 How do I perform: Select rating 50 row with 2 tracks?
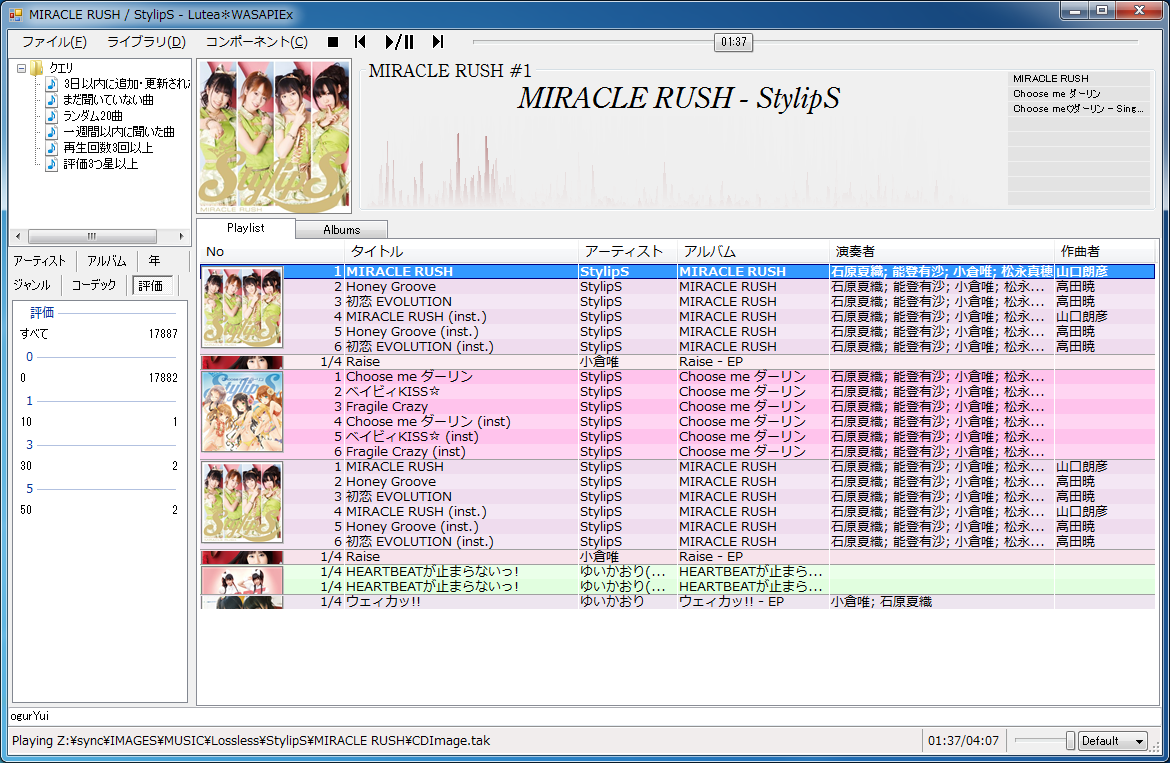pyautogui.click(x=99, y=509)
